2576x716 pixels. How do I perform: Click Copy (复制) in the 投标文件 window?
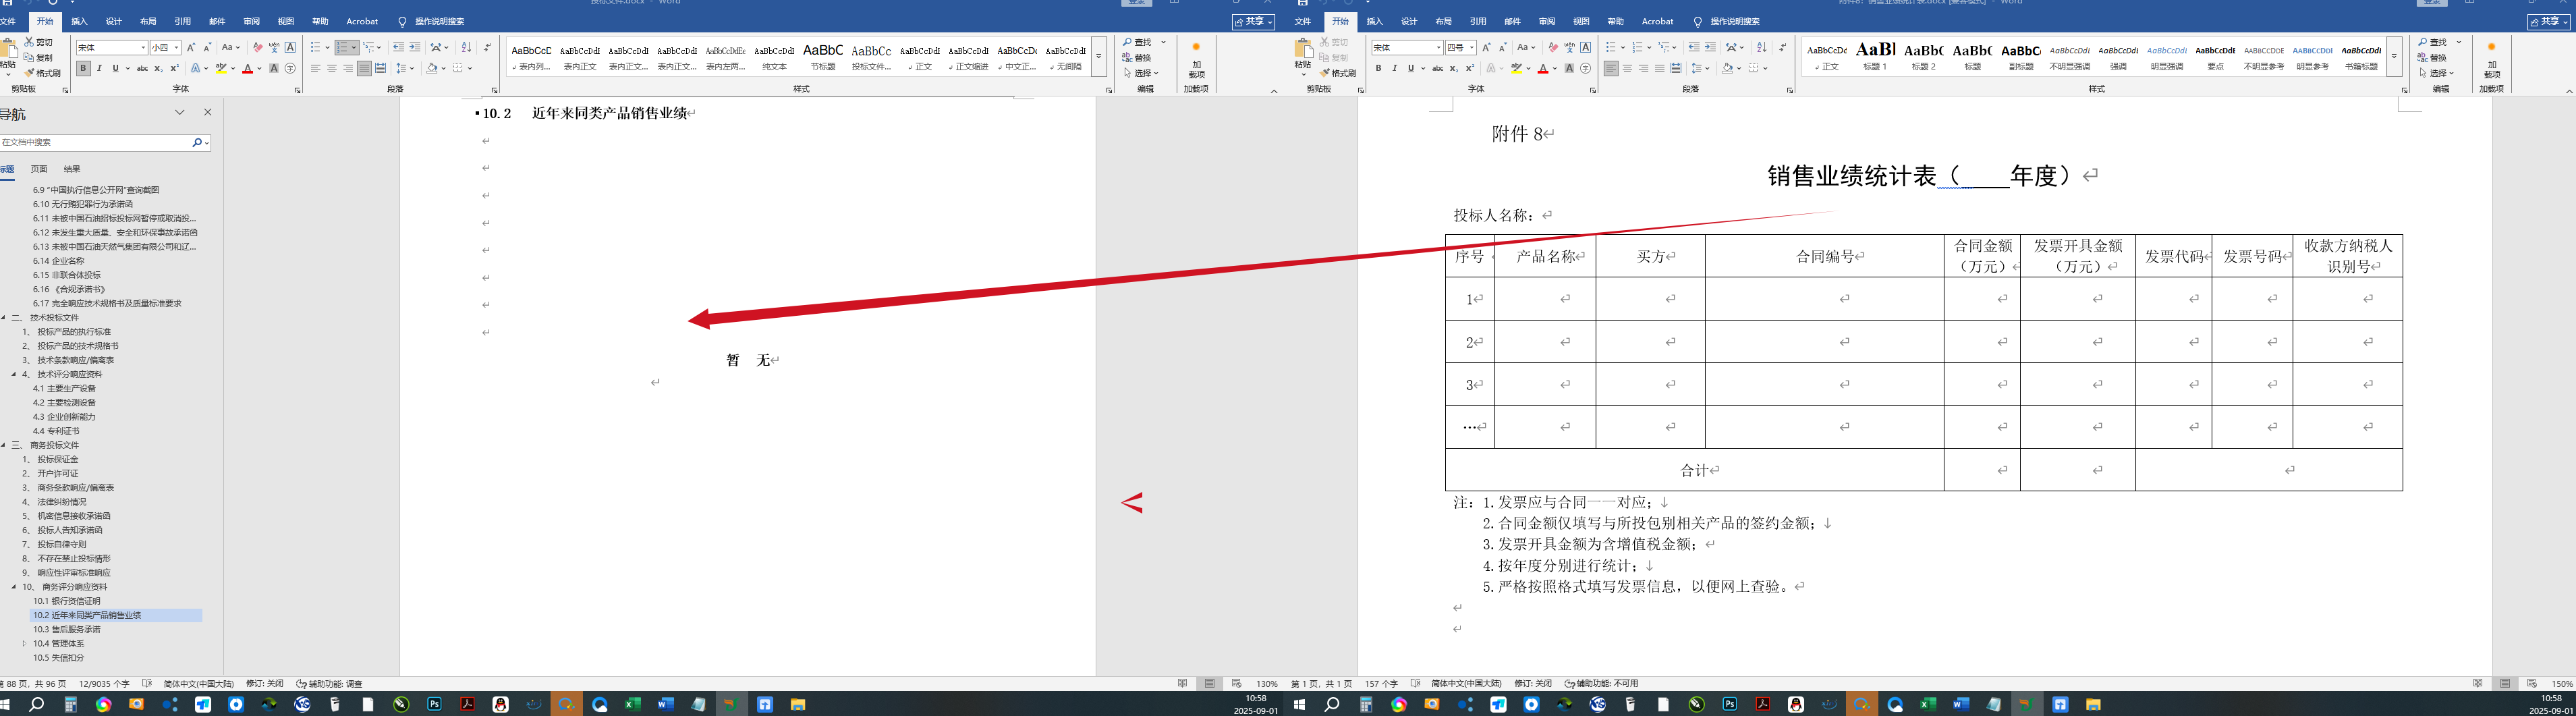coord(38,58)
